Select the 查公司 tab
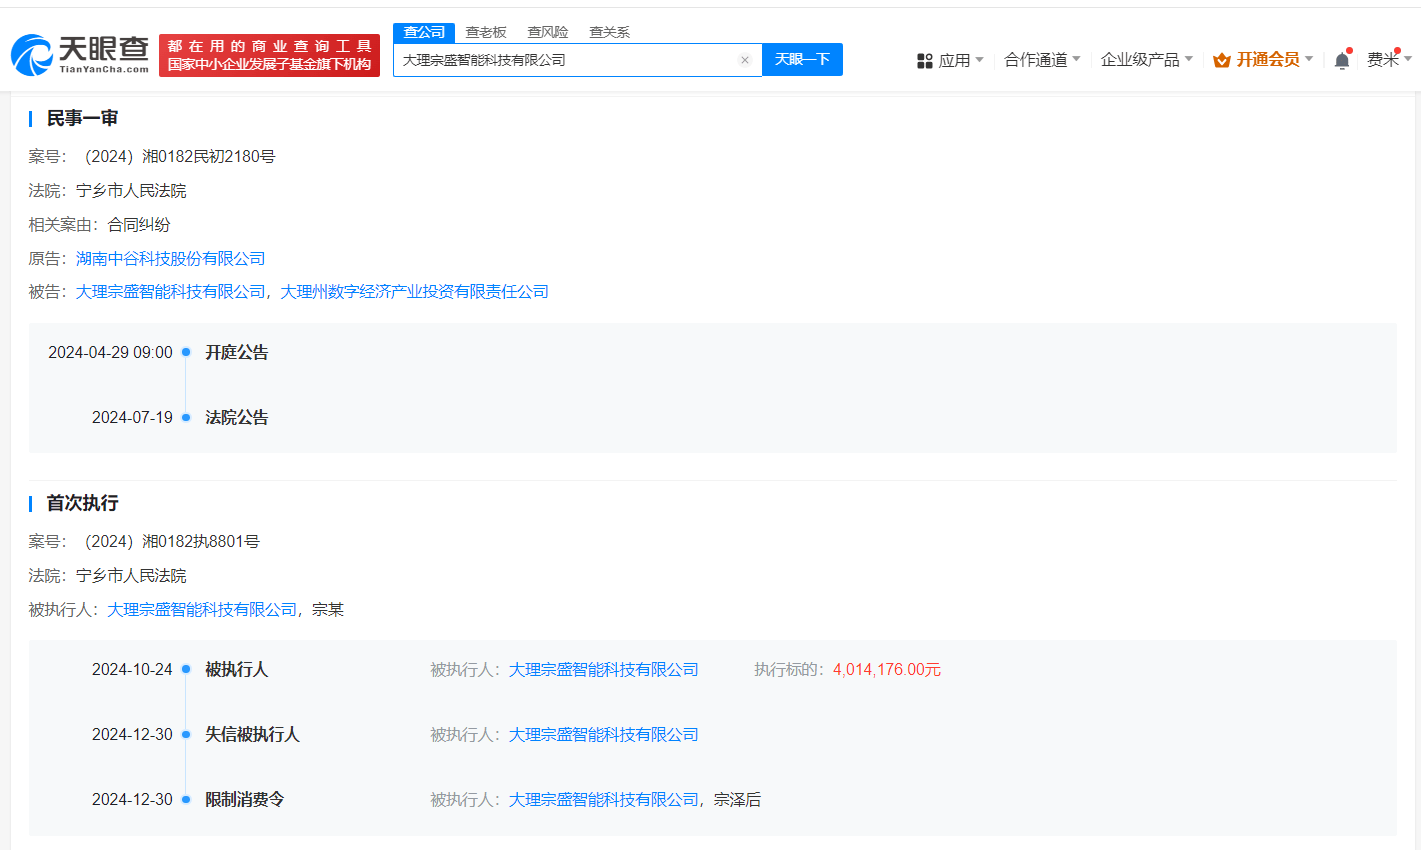Screen dimensions: 1421x850 pyautogui.click(x=424, y=32)
